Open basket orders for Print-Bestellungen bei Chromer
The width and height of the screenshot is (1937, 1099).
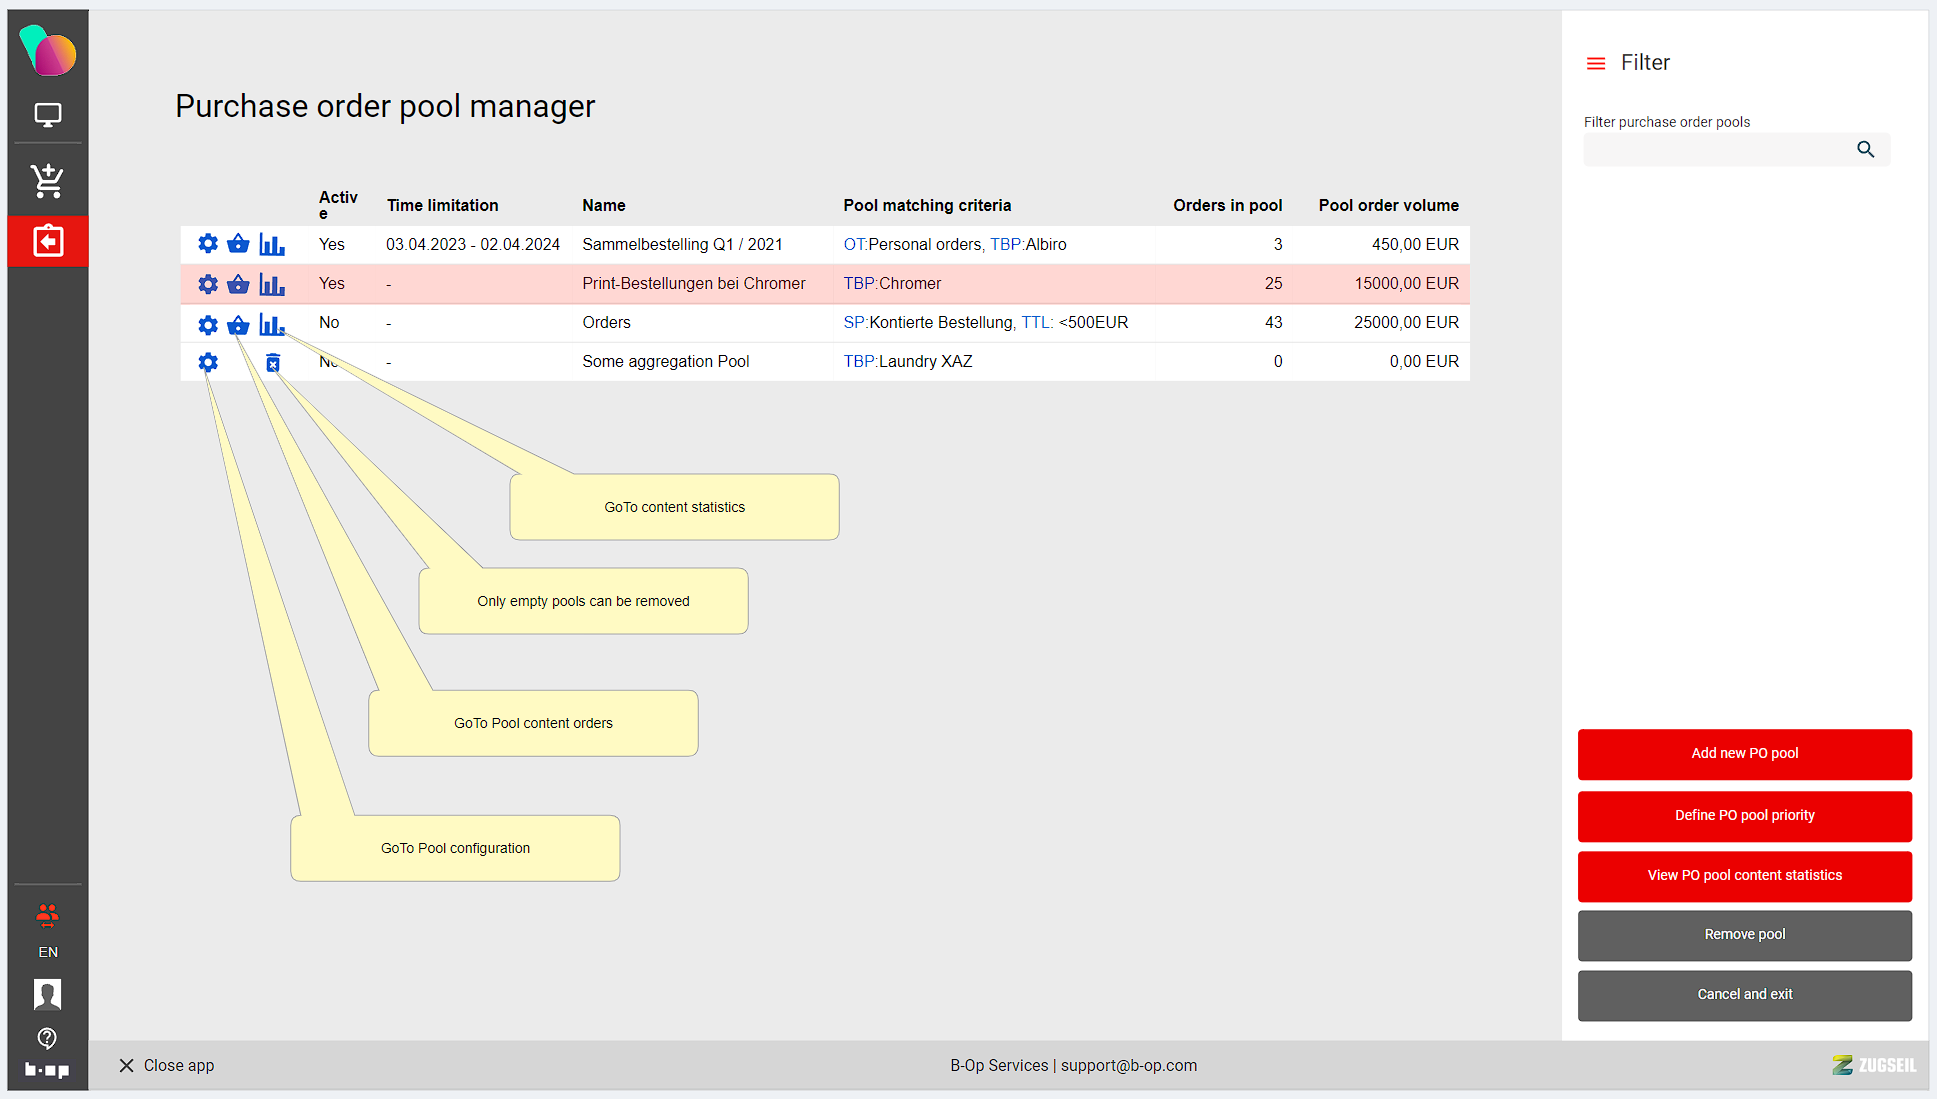tap(238, 284)
